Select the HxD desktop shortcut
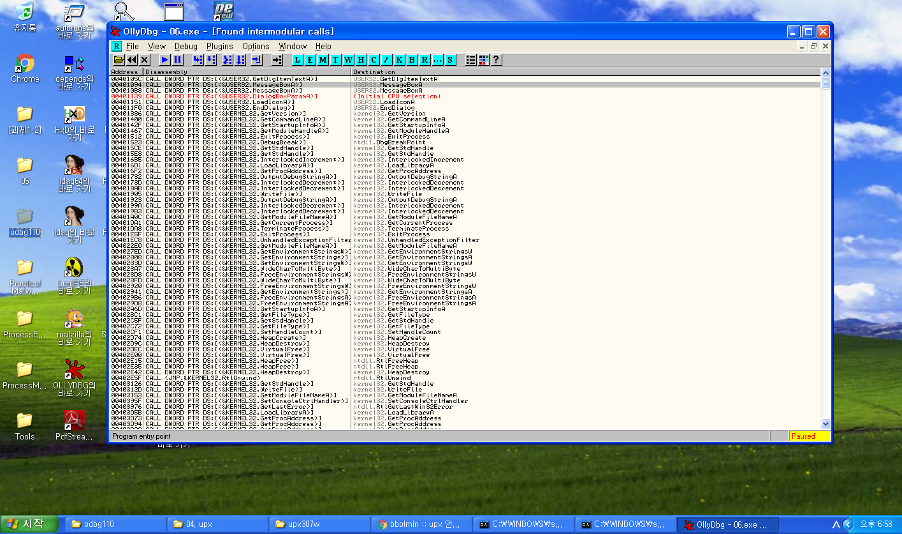902x534 pixels. (x=74, y=123)
